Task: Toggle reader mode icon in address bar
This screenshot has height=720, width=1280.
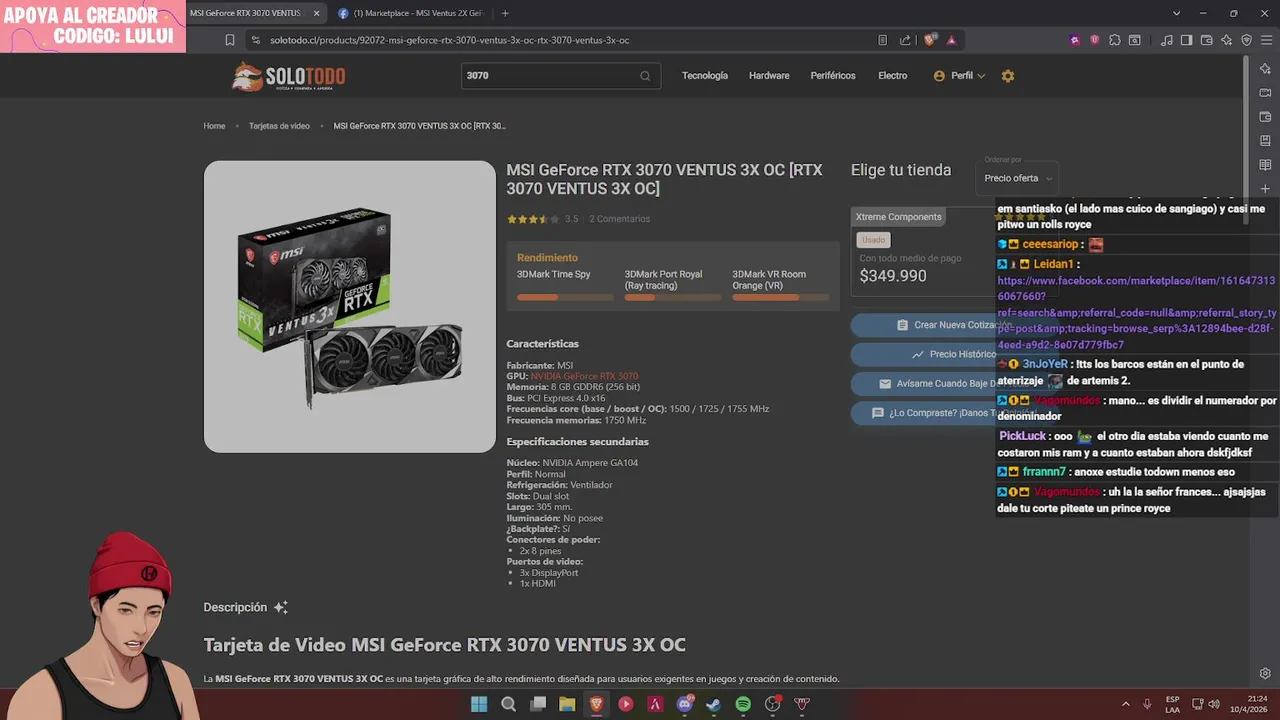Action: [x=882, y=40]
